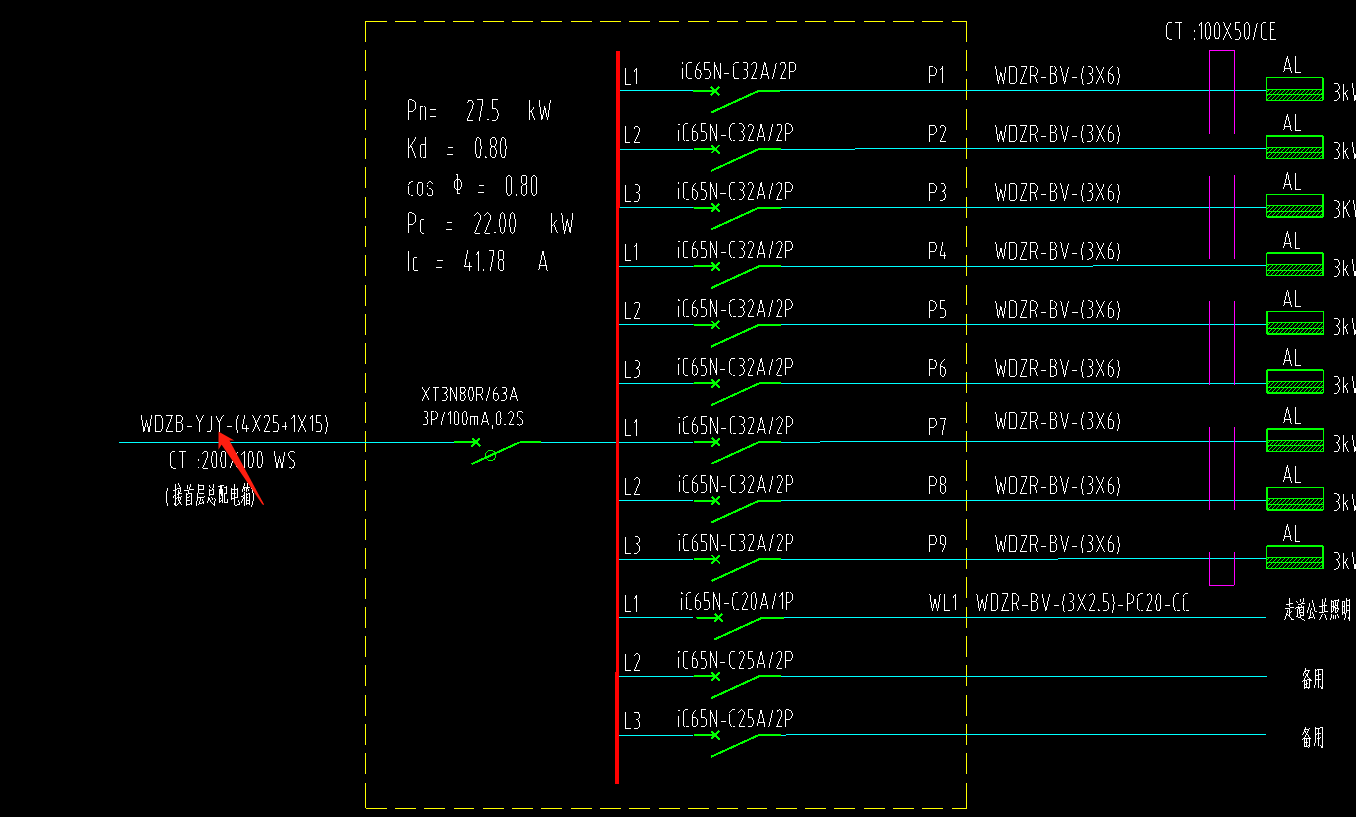
Task: Select the note 接首层总配电箱
Action: [x=209, y=496]
